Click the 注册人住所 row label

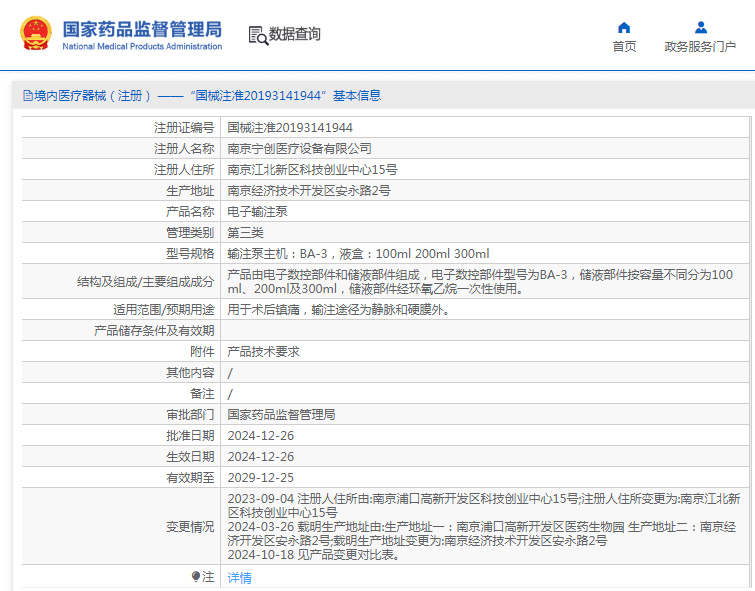(x=184, y=170)
